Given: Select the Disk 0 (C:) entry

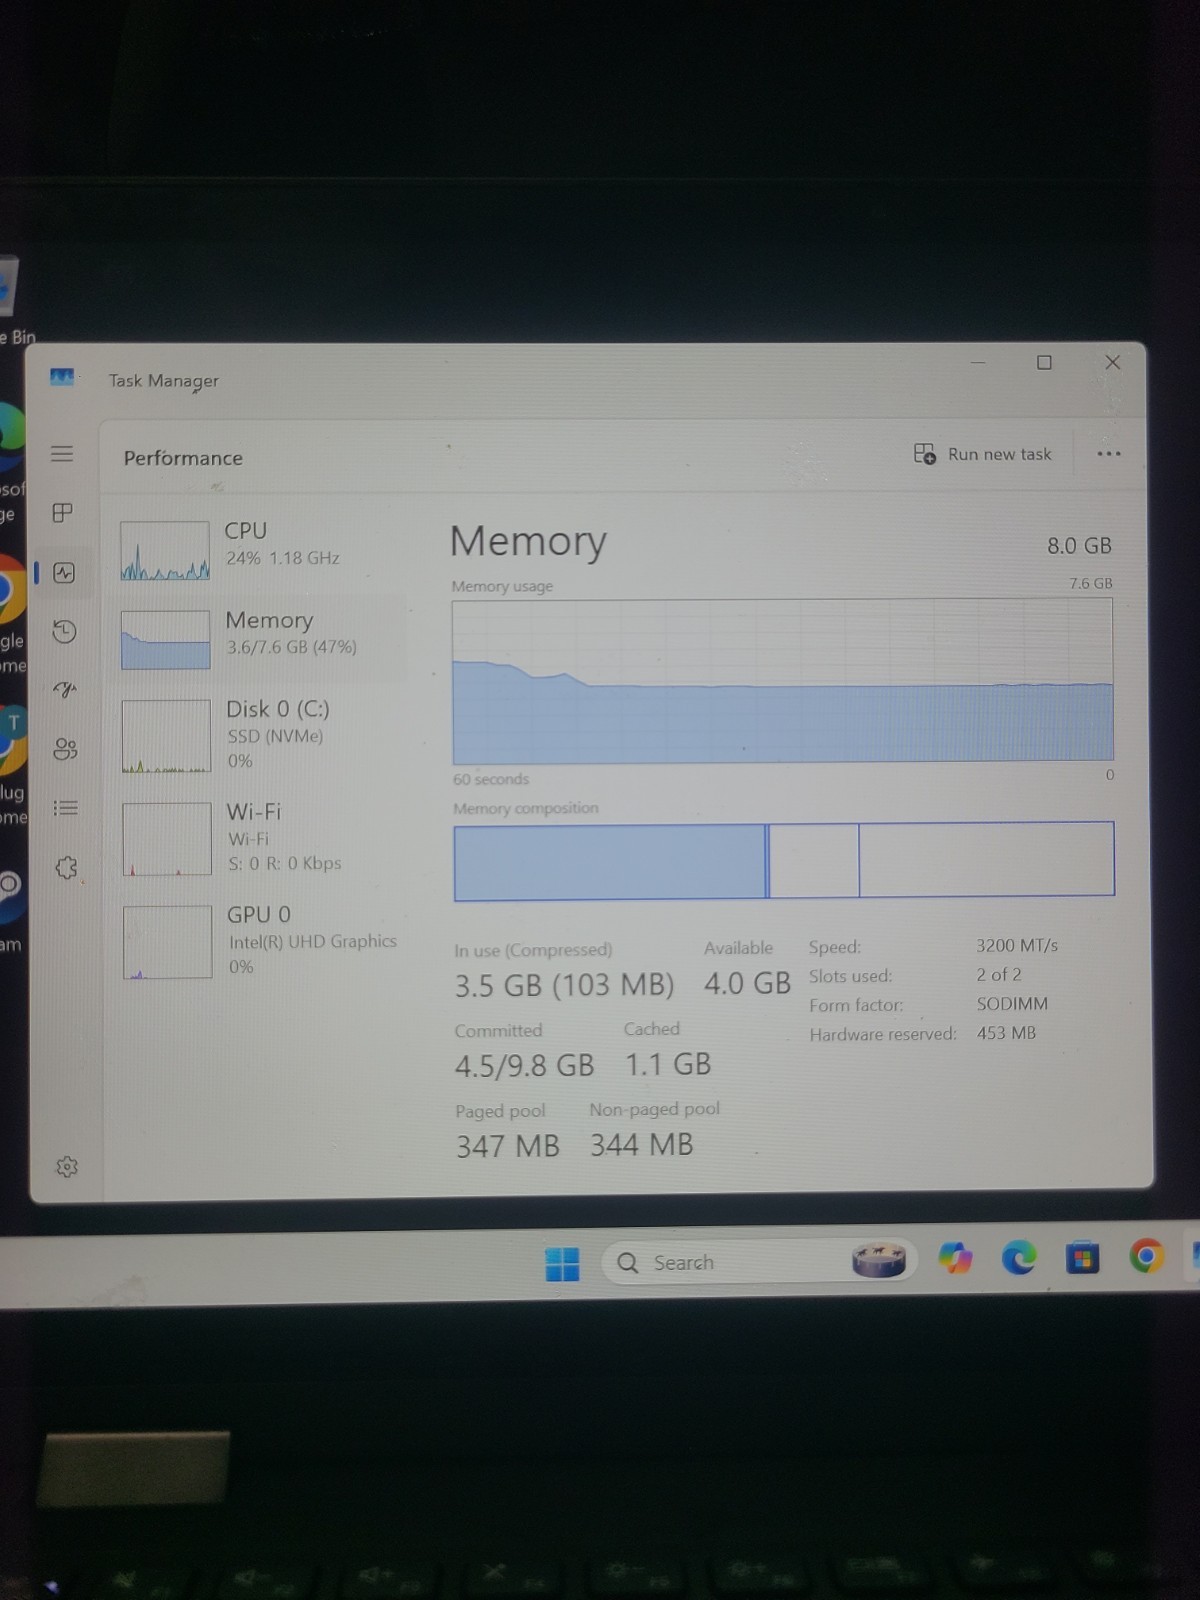Looking at the screenshot, I should point(263,735).
